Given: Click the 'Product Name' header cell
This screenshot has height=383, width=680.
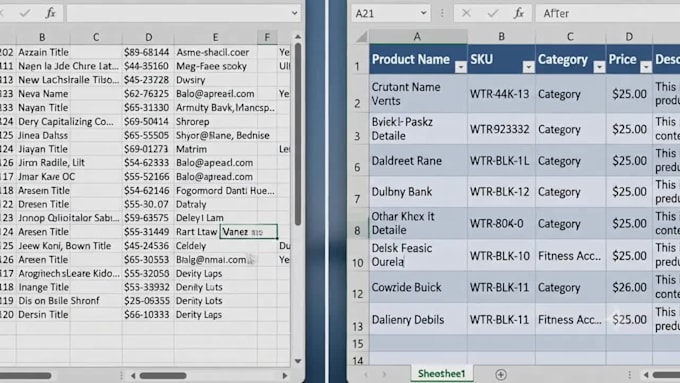Looking at the screenshot, I should pos(418,59).
